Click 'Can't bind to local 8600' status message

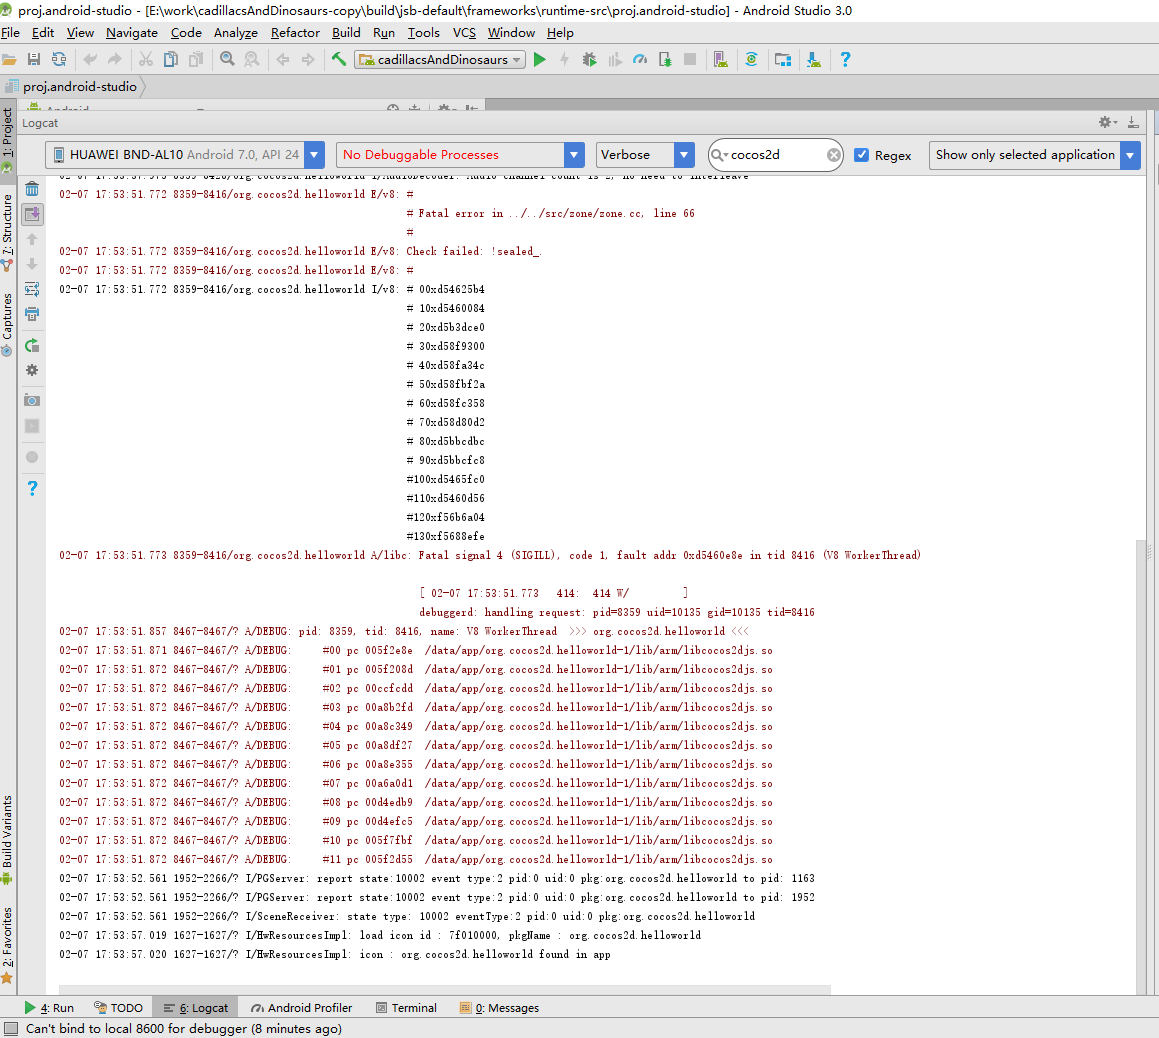pos(183,1028)
